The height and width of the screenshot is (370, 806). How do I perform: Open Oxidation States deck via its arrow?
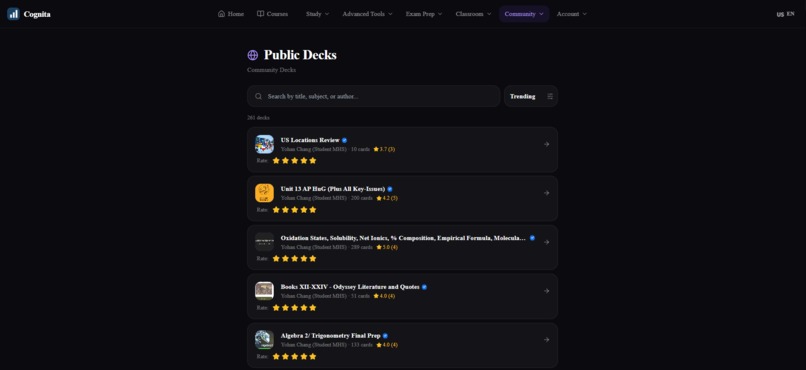(546, 242)
